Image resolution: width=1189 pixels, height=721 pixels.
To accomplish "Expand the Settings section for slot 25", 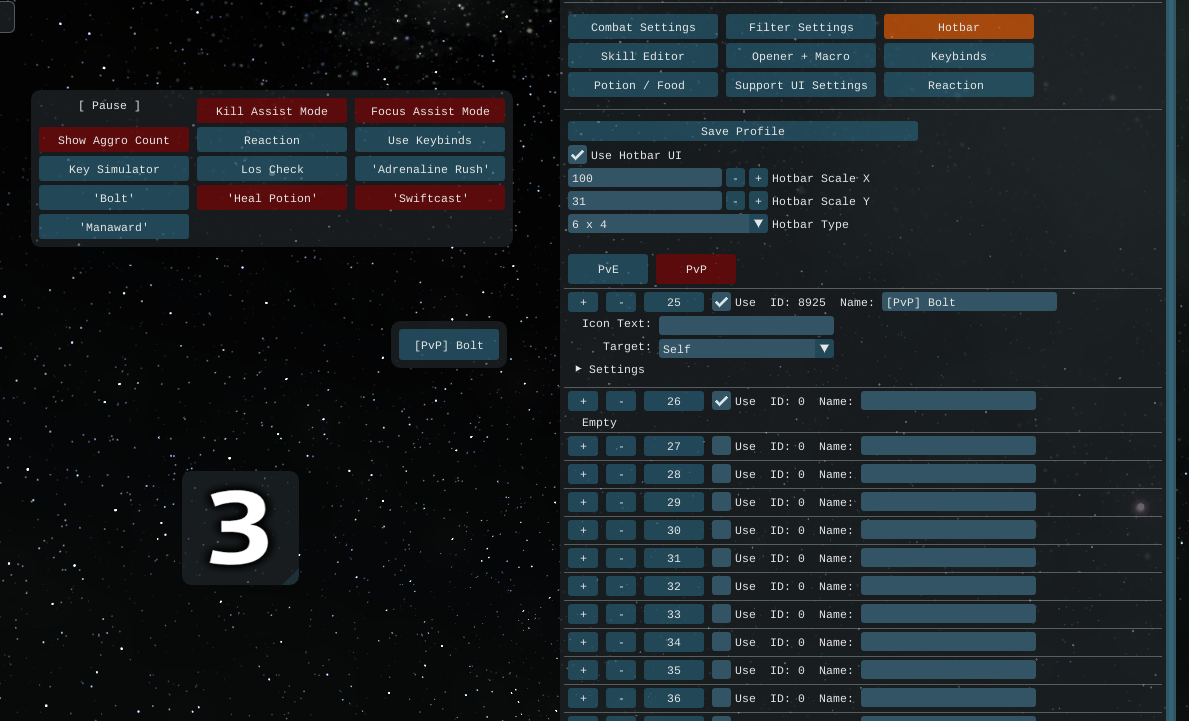I will pos(579,369).
